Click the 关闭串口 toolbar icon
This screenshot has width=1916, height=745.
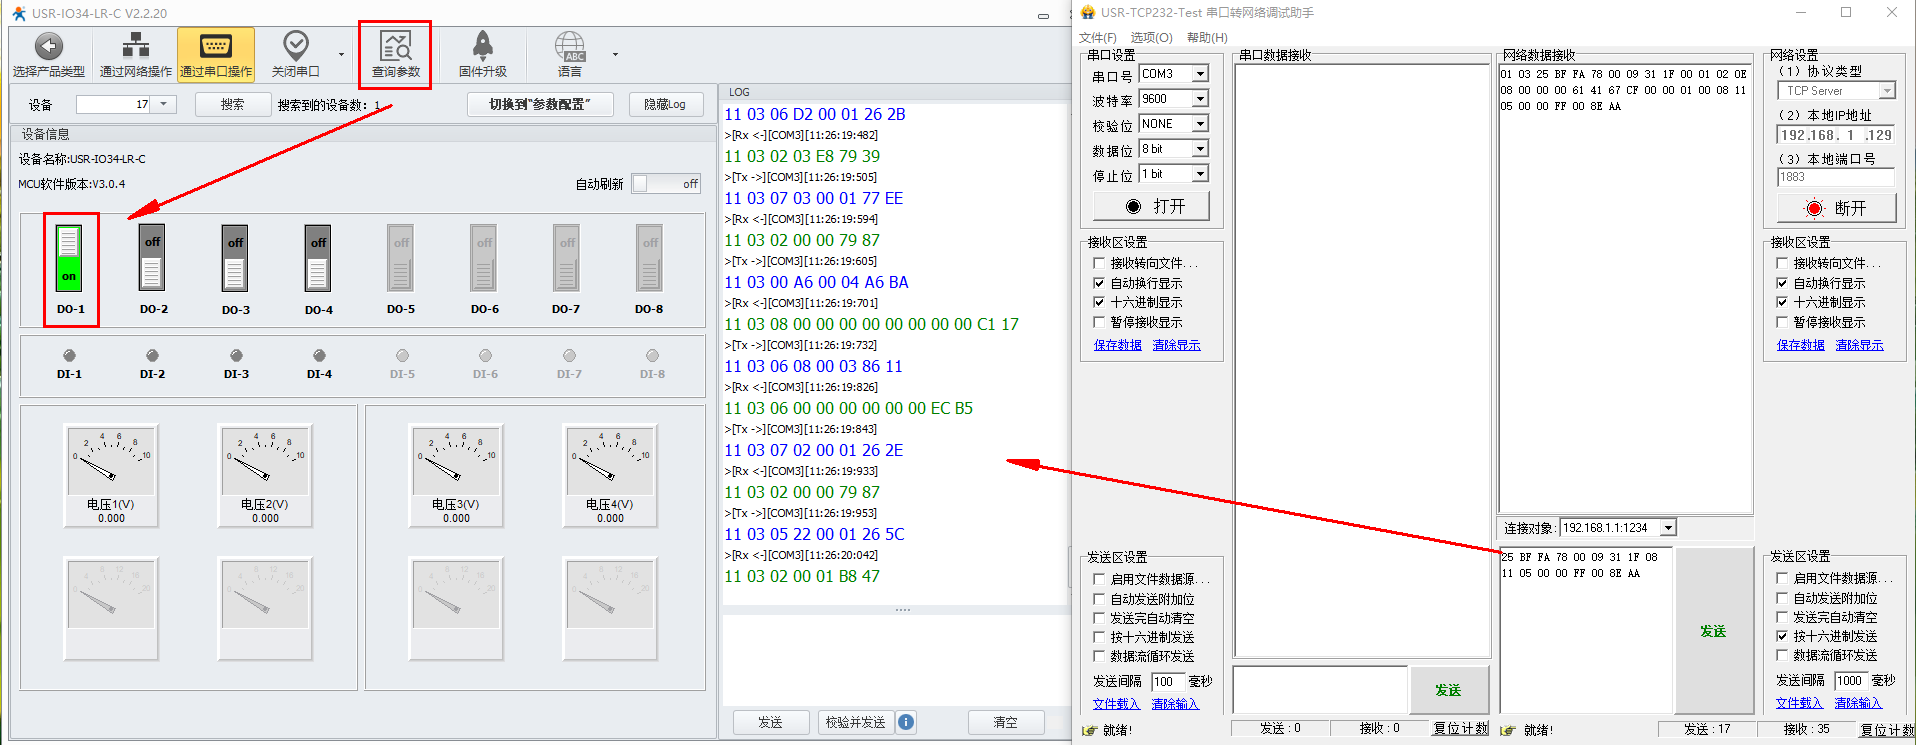[x=295, y=47]
